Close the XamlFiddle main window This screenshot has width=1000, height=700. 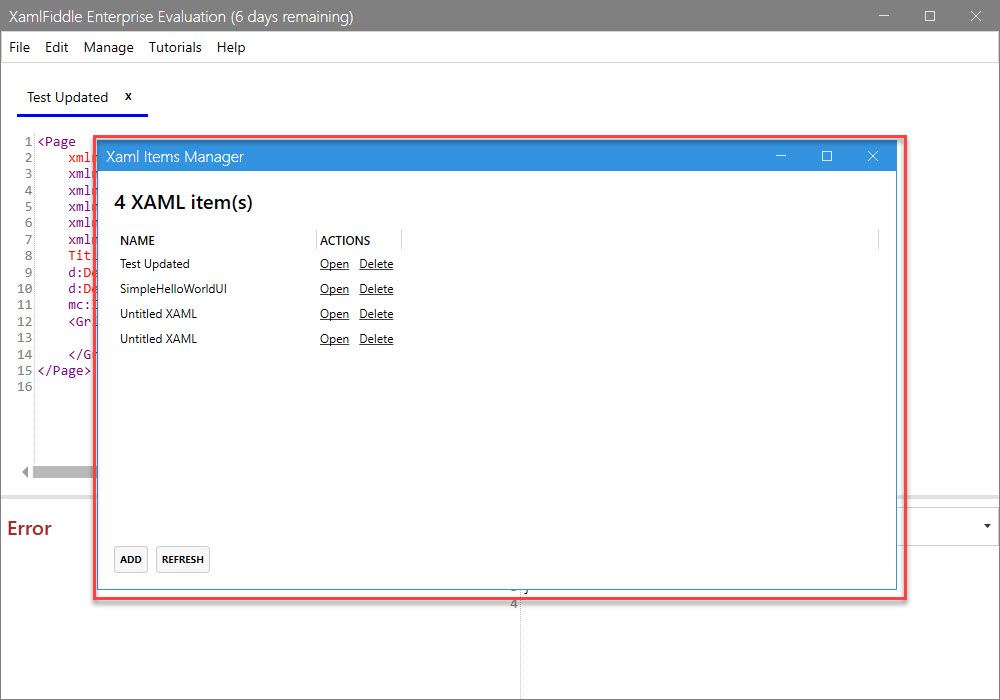[976, 16]
